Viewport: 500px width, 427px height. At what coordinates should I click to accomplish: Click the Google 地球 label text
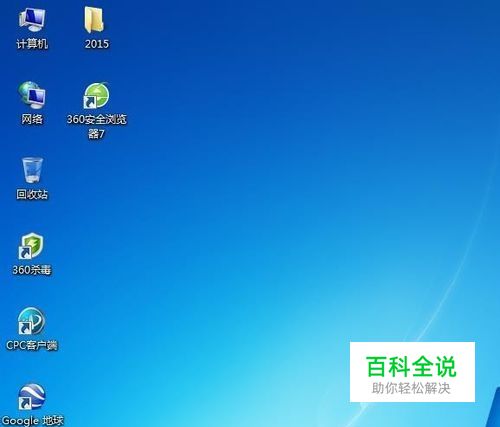click(32, 421)
